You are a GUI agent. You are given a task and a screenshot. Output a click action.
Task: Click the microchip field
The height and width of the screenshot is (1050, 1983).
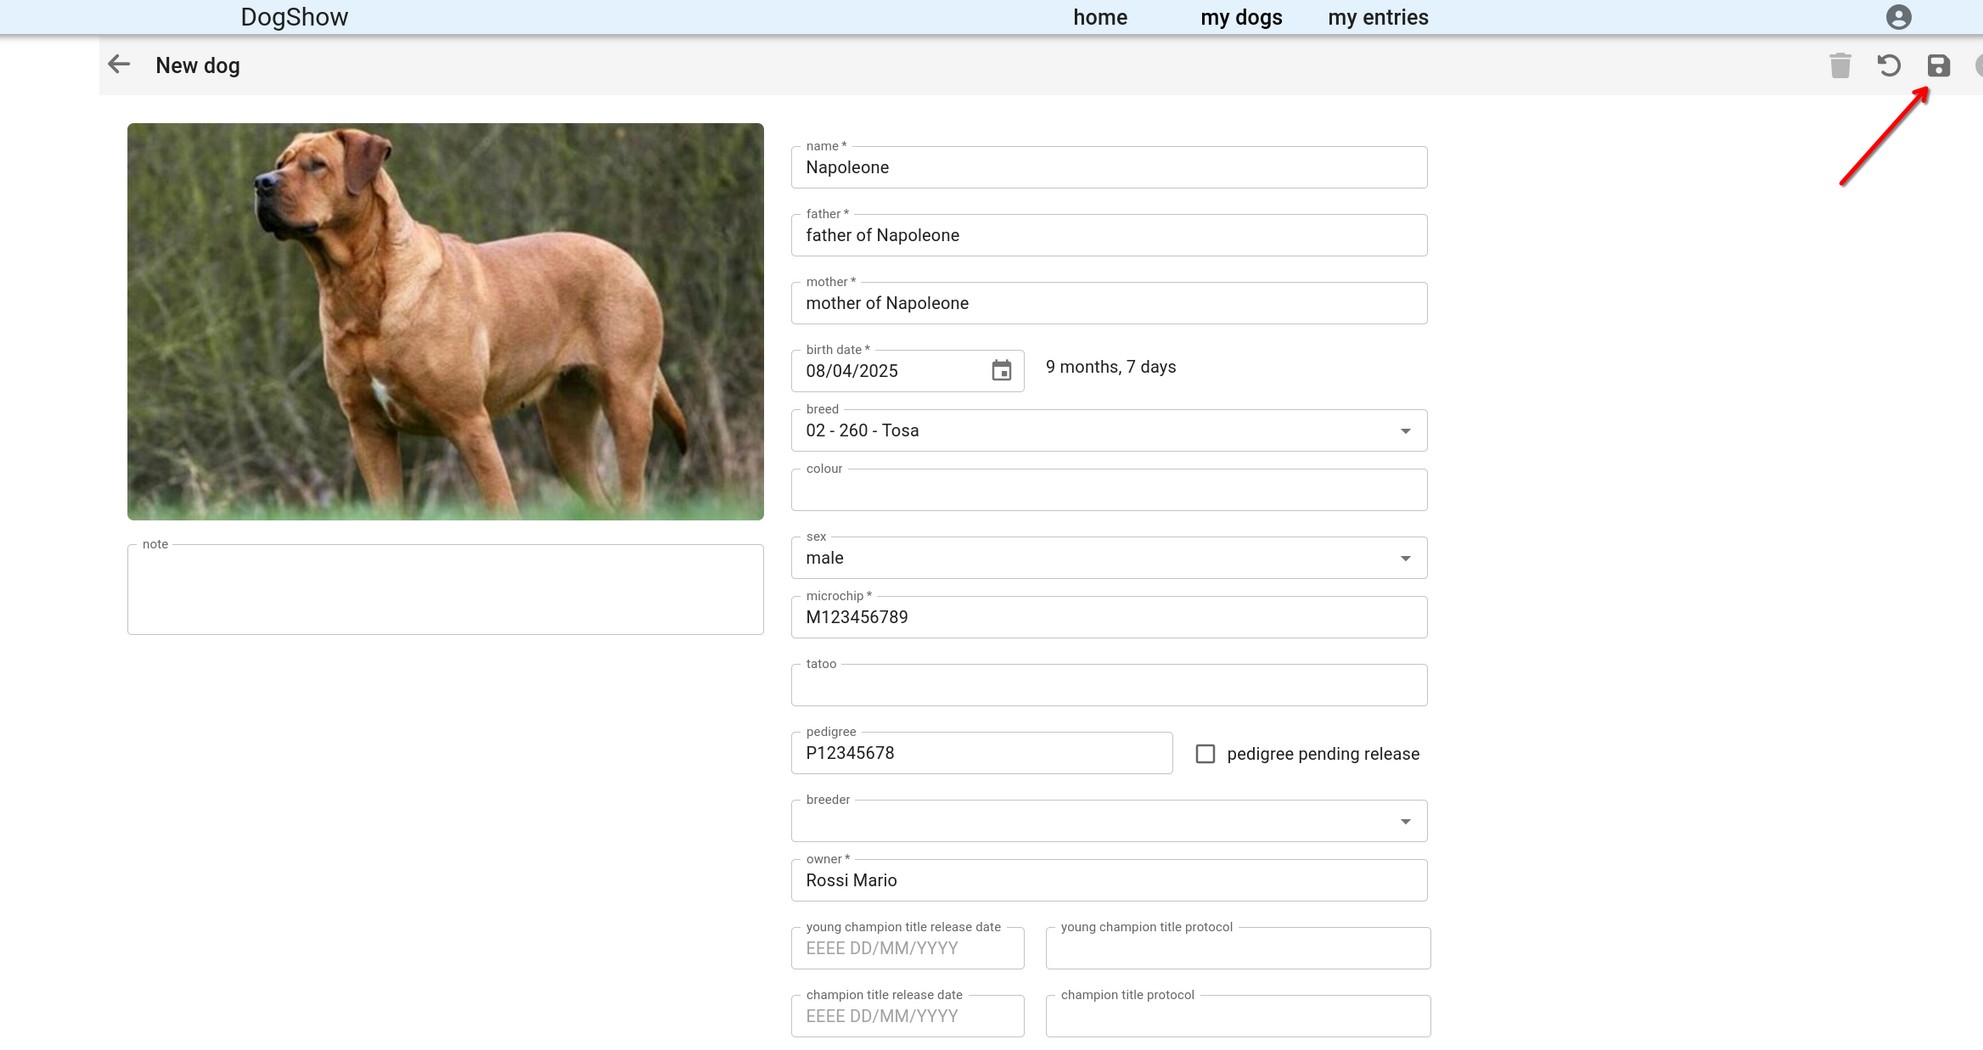point(1109,618)
